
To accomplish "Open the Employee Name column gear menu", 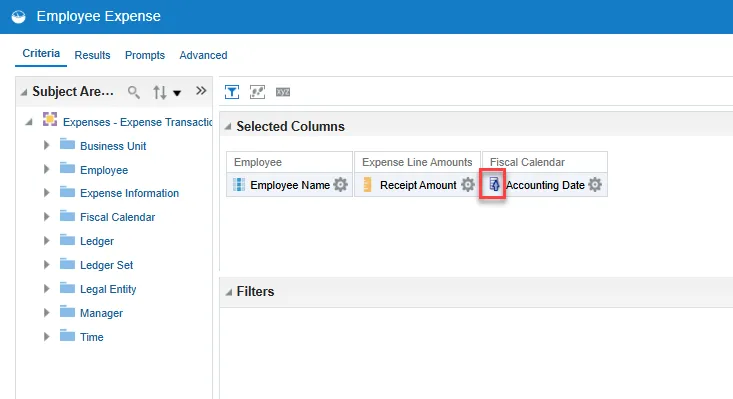I will click(340, 185).
